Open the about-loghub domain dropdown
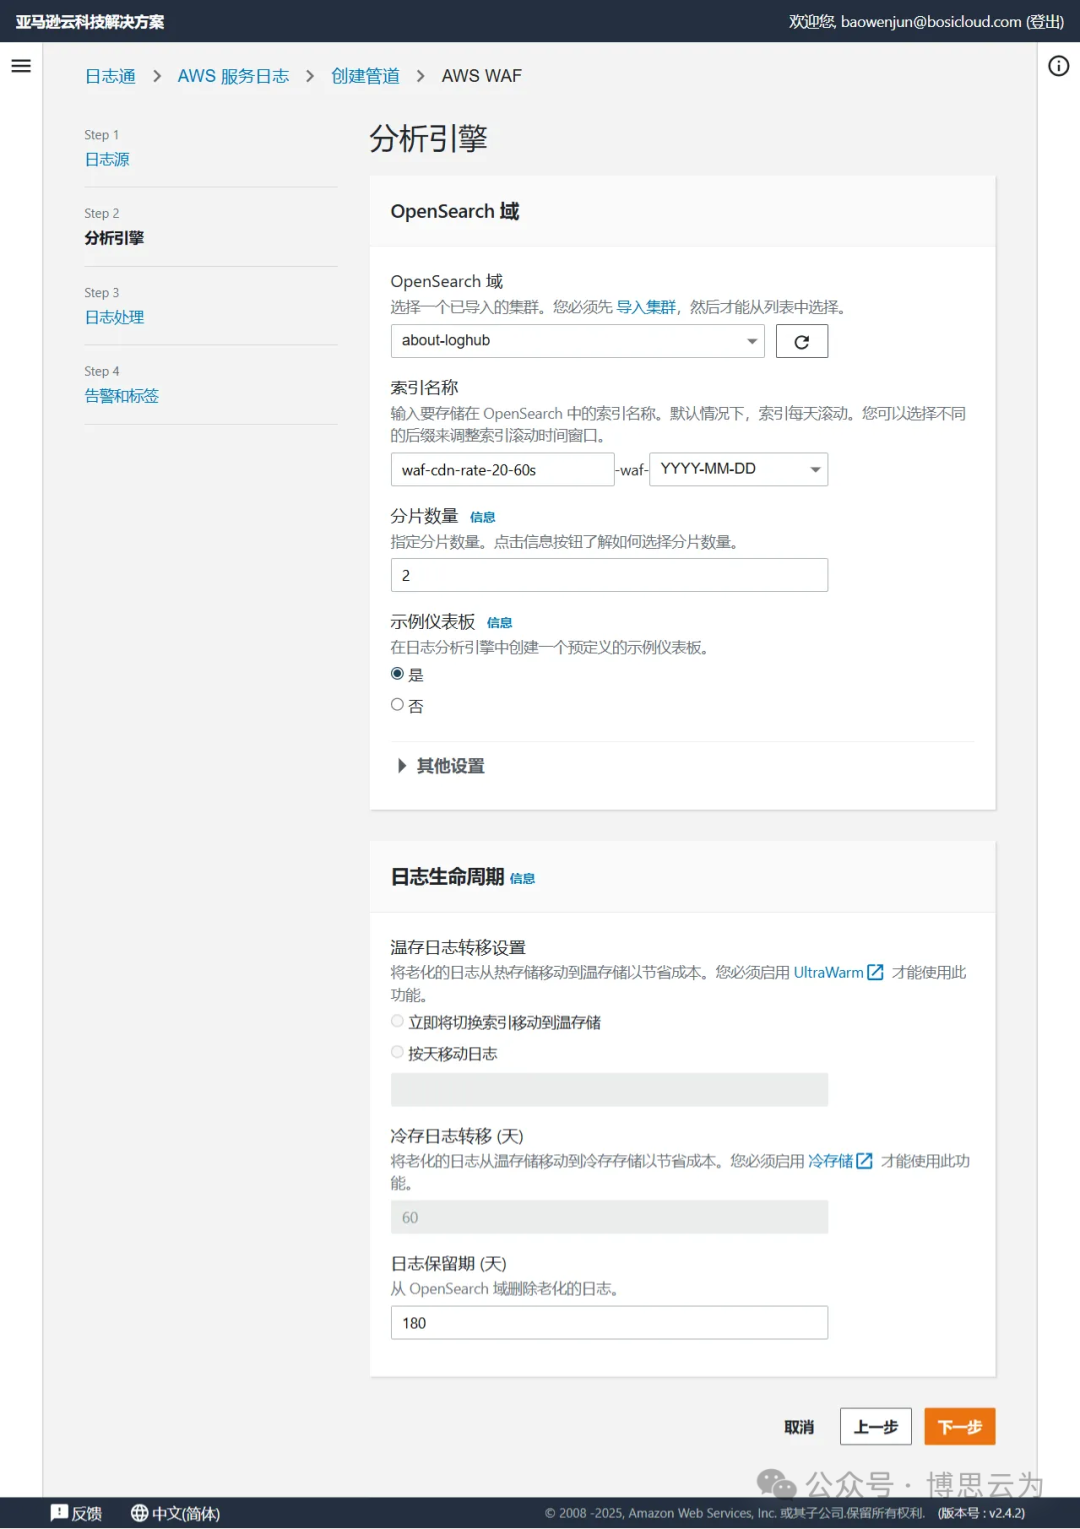1080x1529 pixels. tap(577, 341)
